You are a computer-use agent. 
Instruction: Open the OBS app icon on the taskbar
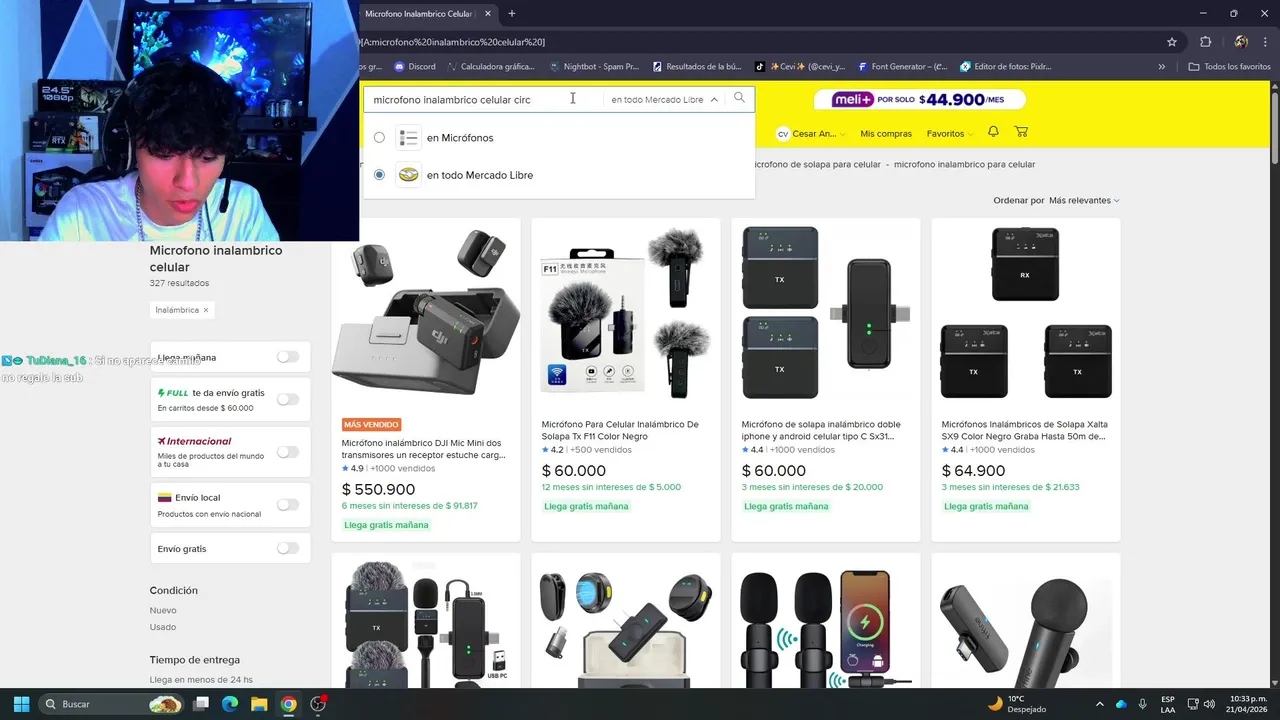[x=318, y=704]
